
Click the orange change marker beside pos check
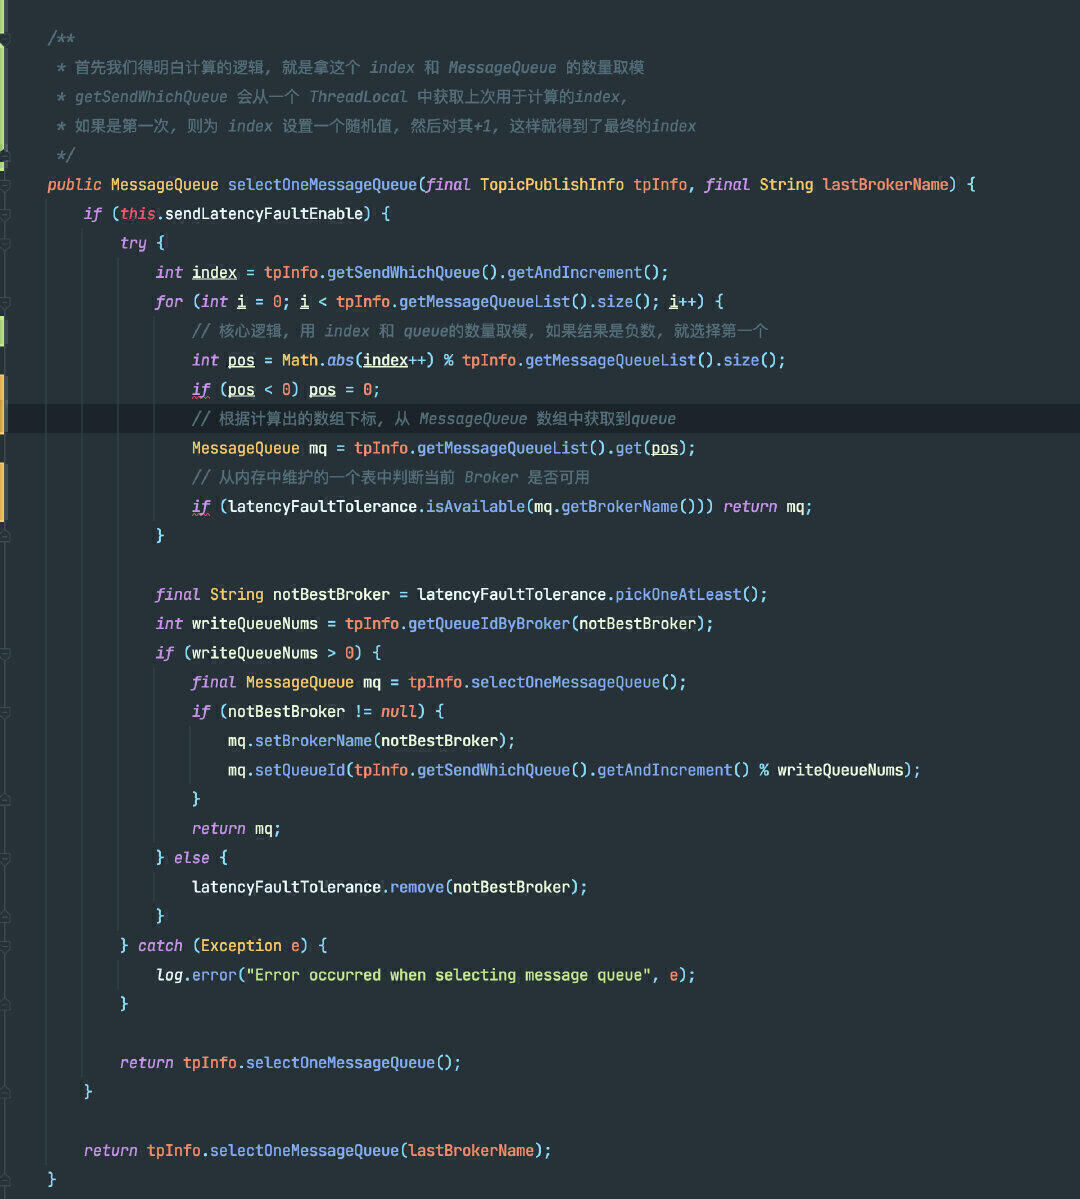click(2, 405)
